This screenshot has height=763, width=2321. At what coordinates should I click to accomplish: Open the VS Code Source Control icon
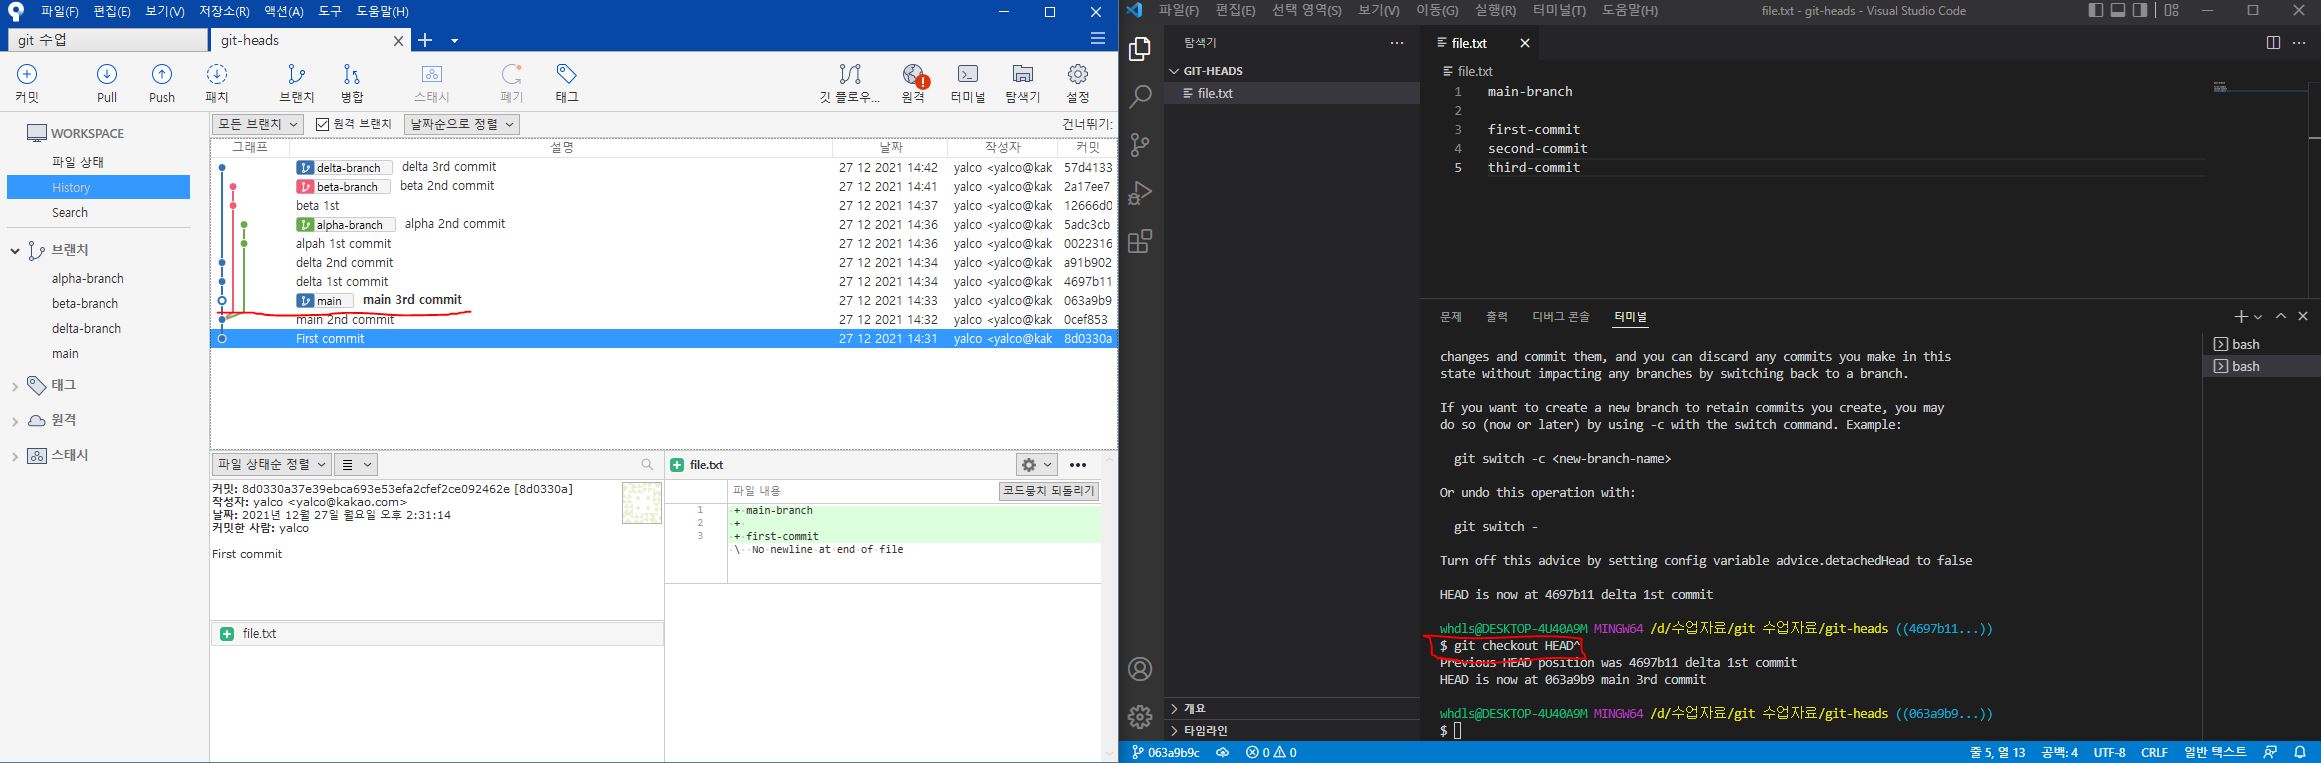[1140, 145]
